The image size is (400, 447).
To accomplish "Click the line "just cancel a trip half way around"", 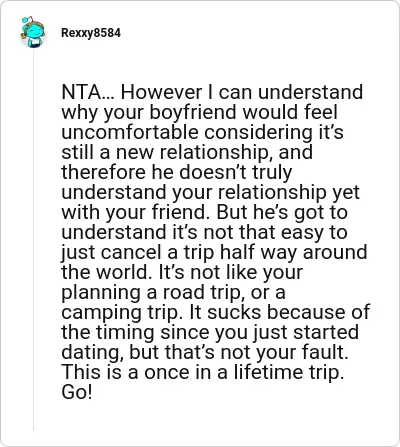I will click(x=214, y=253).
